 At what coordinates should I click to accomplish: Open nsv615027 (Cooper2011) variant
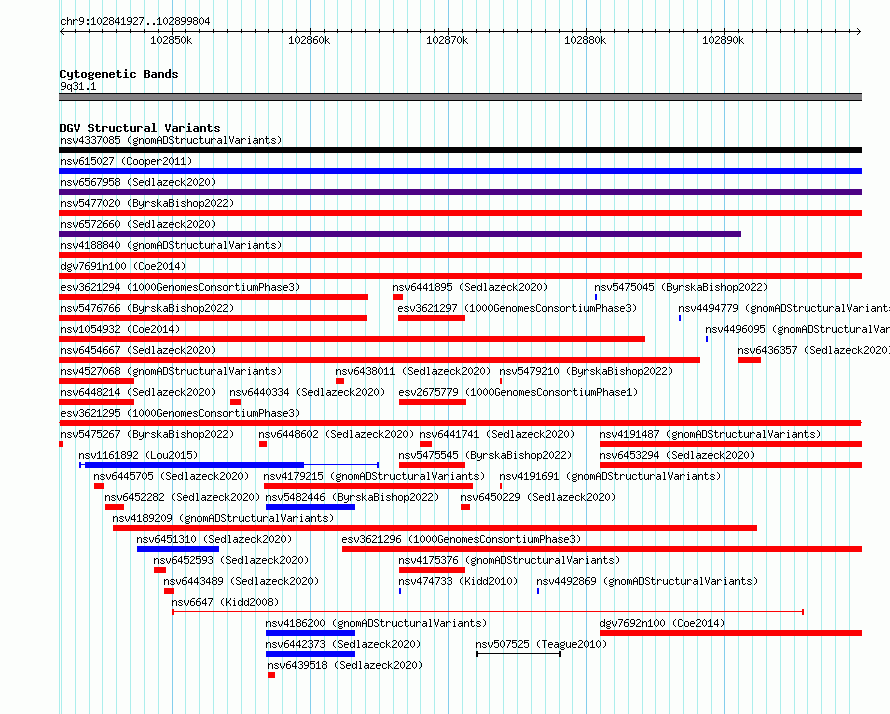coord(126,161)
